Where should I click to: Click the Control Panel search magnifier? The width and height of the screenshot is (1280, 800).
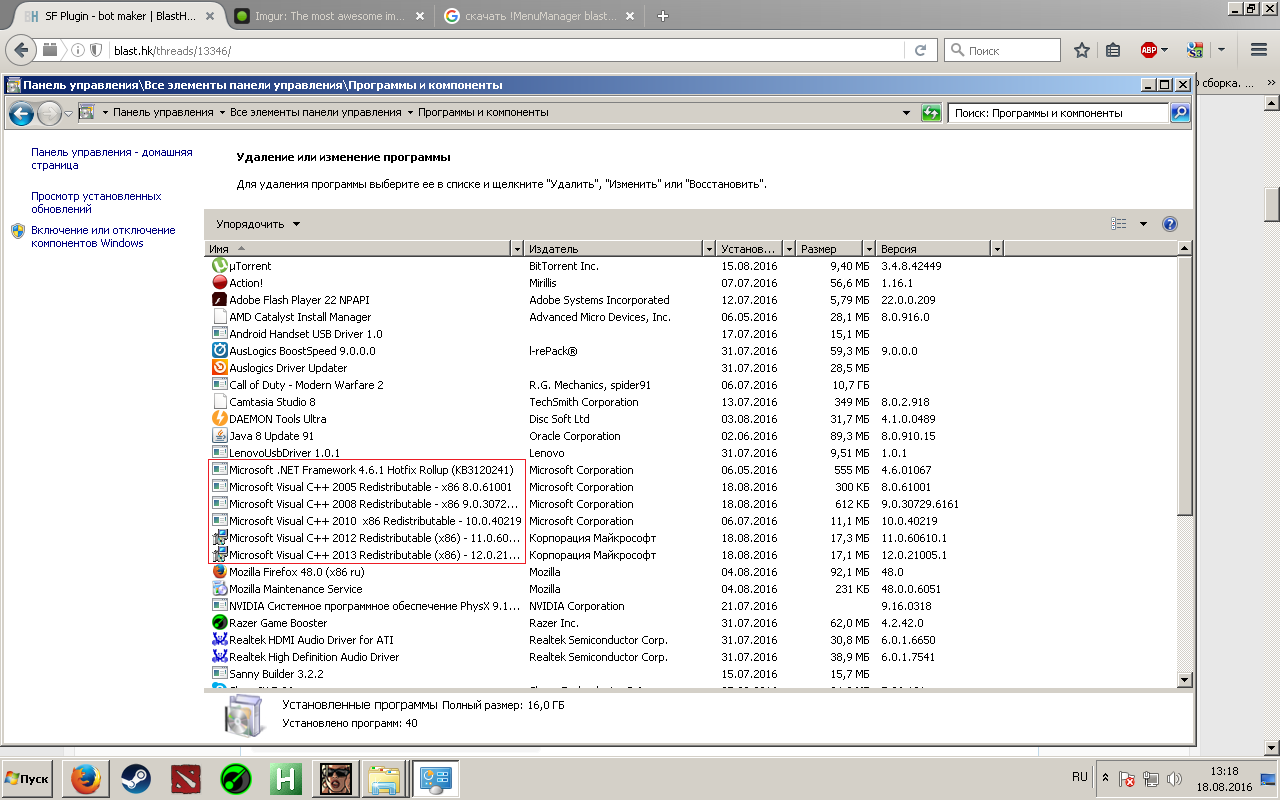(x=1180, y=113)
